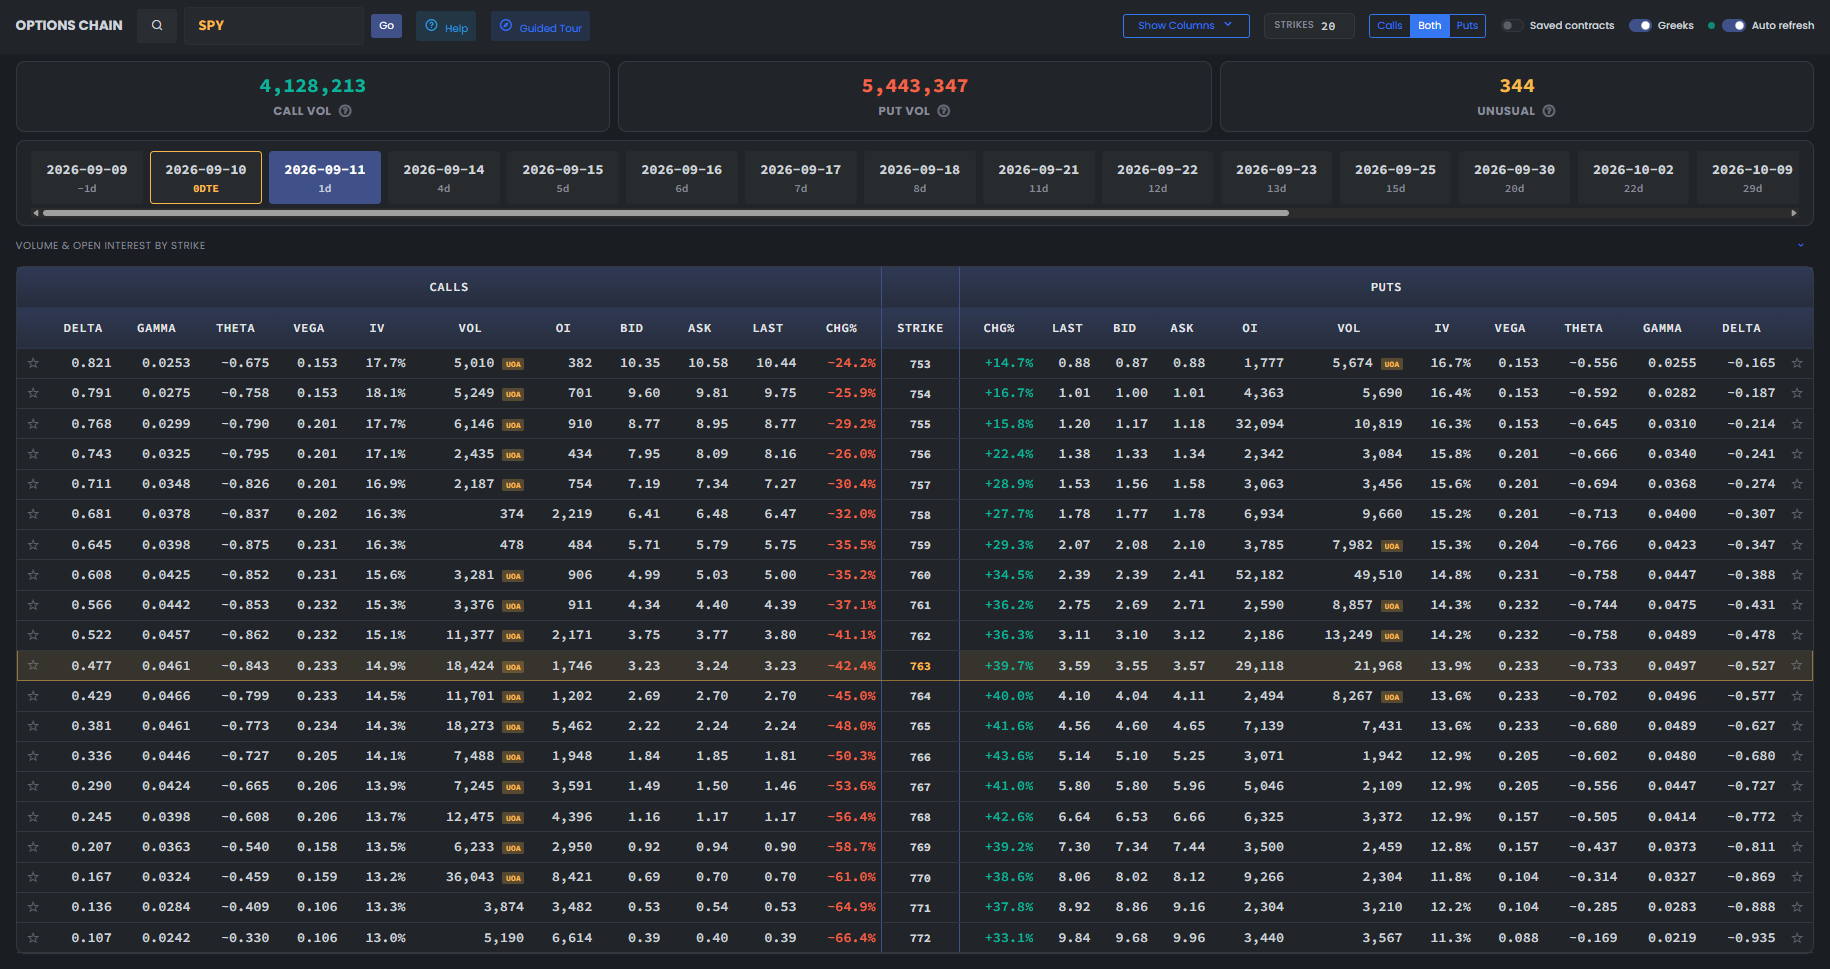Start the Guided Tour

click(x=540, y=26)
